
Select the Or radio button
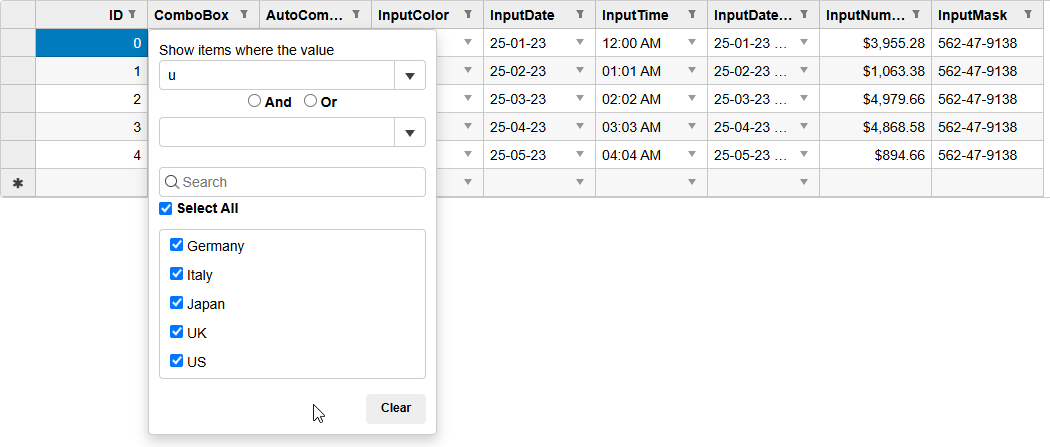point(311,101)
